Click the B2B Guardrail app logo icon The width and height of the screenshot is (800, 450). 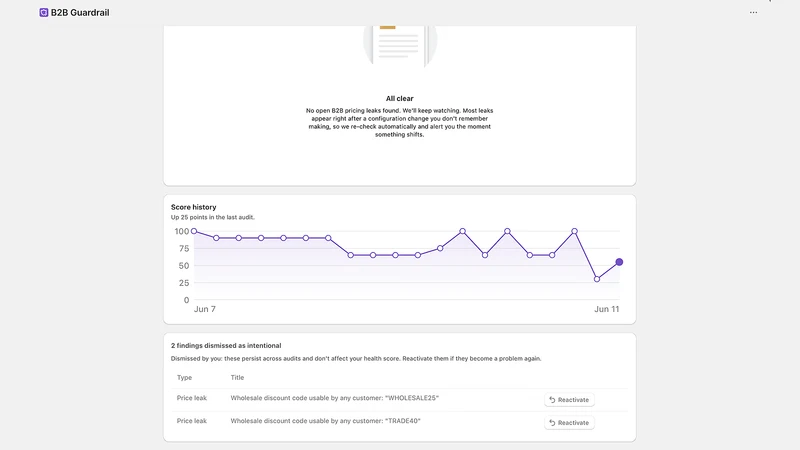(44, 12)
